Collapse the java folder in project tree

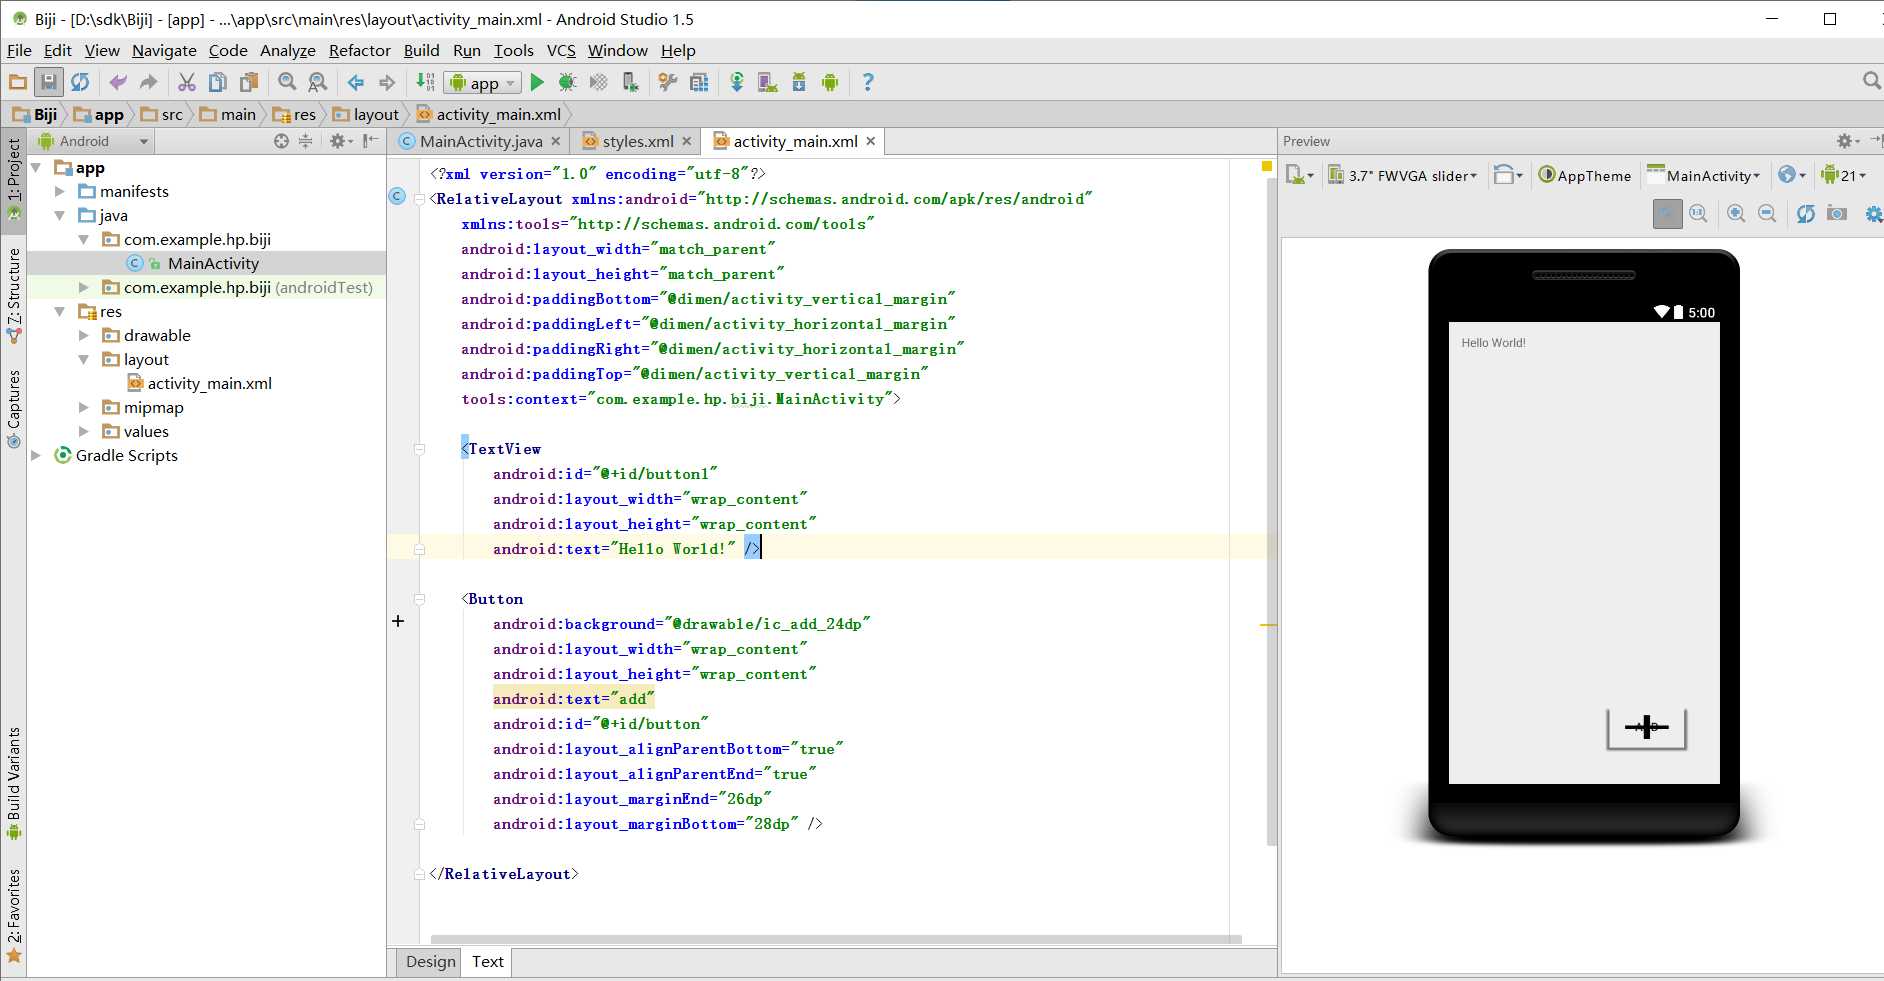point(60,215)
